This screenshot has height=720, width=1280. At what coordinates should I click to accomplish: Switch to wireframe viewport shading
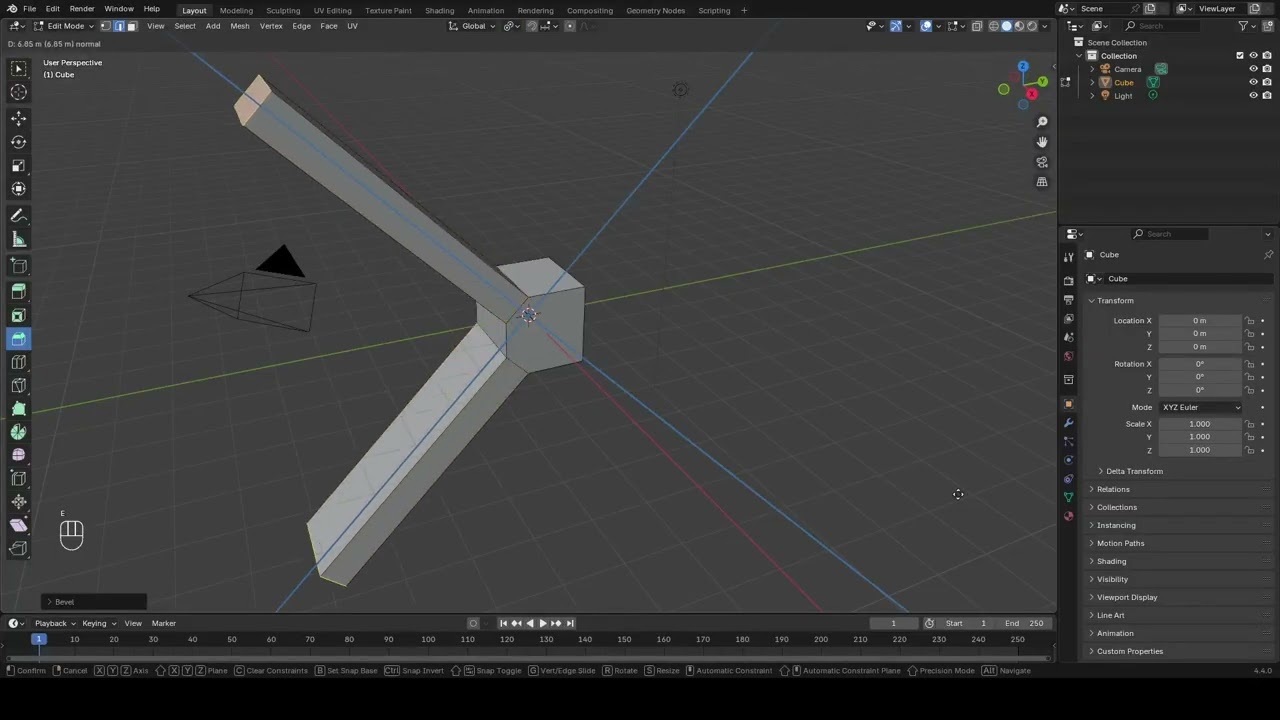coord(994,26)
